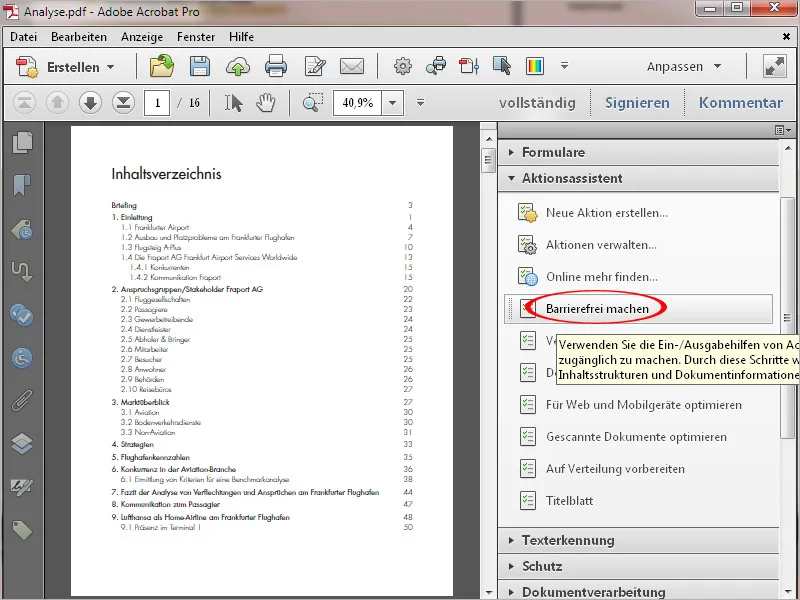Viewport: 800px width, 600px height.
Task: Click Aktionen verwalten
Action: coord(601,245)
